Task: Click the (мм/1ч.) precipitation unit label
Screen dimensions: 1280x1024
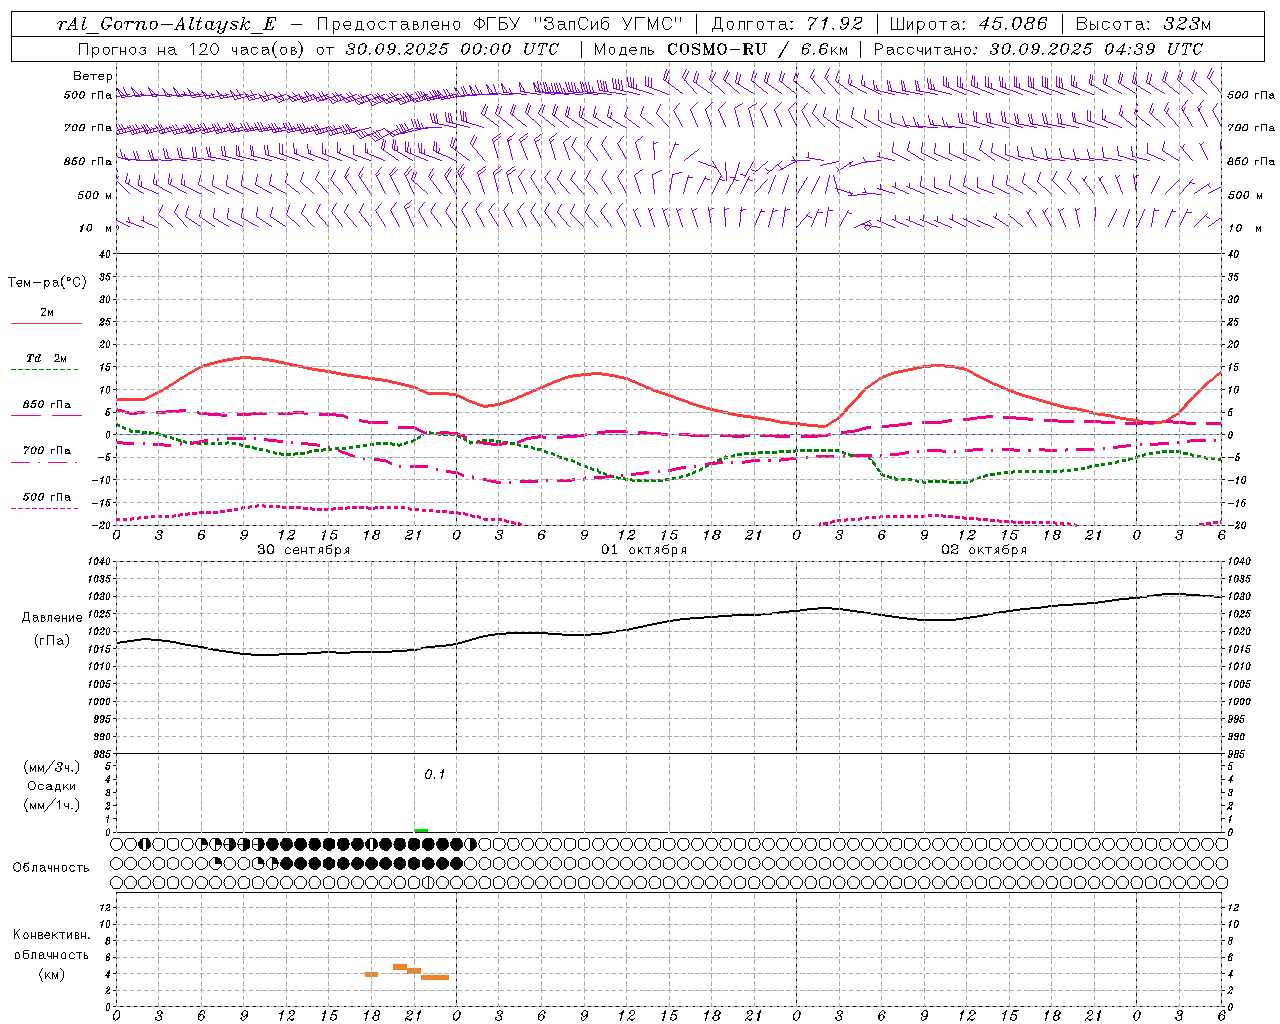Action: (52, 805)
